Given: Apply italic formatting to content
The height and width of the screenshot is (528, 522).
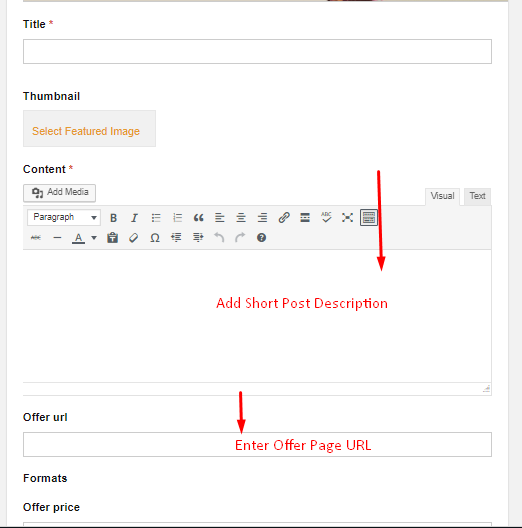Looking at the screenshot, I should (134, 218).
